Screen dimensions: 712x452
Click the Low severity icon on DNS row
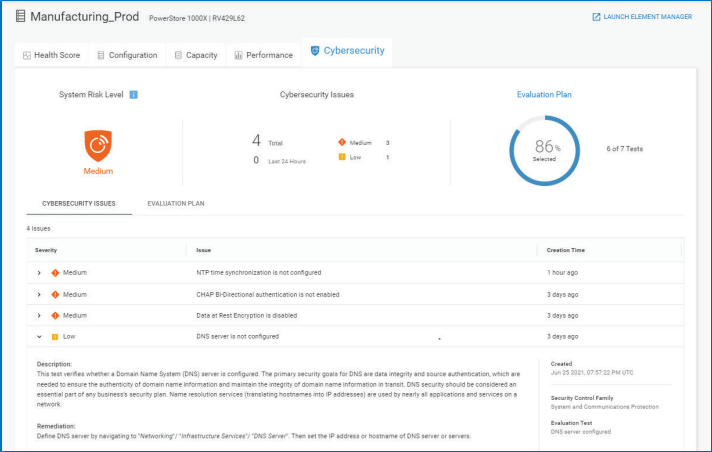pos(55,337)
